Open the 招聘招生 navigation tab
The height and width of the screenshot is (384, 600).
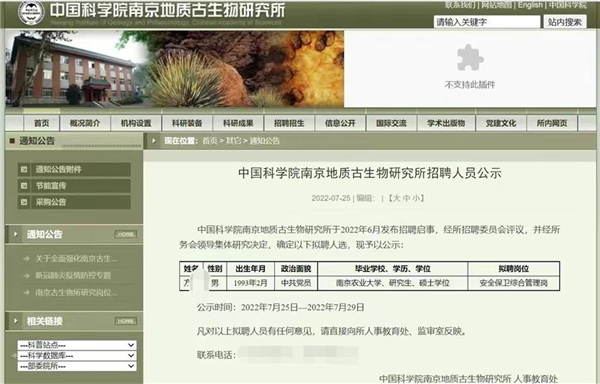[x=289, y=123]
